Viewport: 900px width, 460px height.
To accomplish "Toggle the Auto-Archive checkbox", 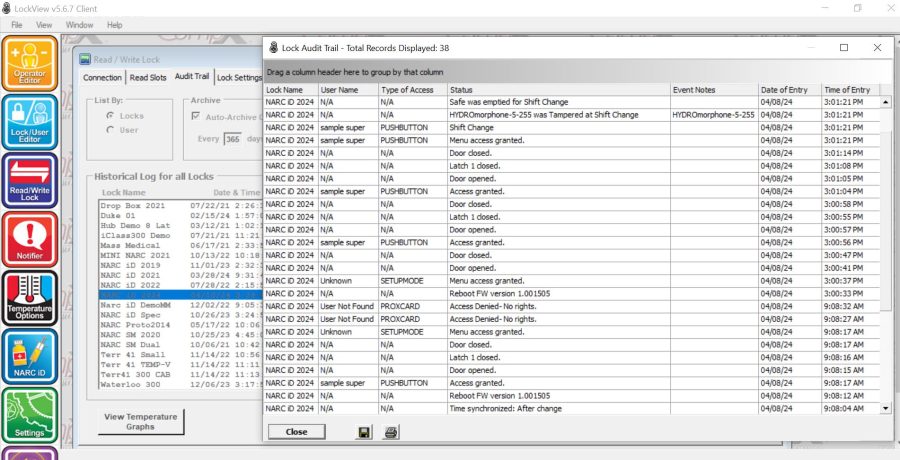I will coord(195,117).
